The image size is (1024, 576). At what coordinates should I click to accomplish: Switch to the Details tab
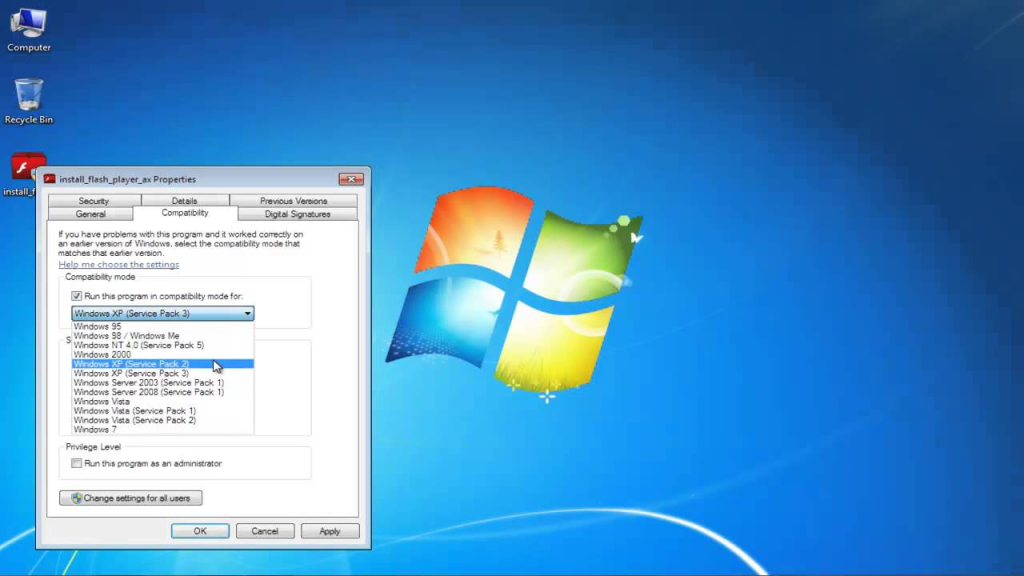pos(185,200)
